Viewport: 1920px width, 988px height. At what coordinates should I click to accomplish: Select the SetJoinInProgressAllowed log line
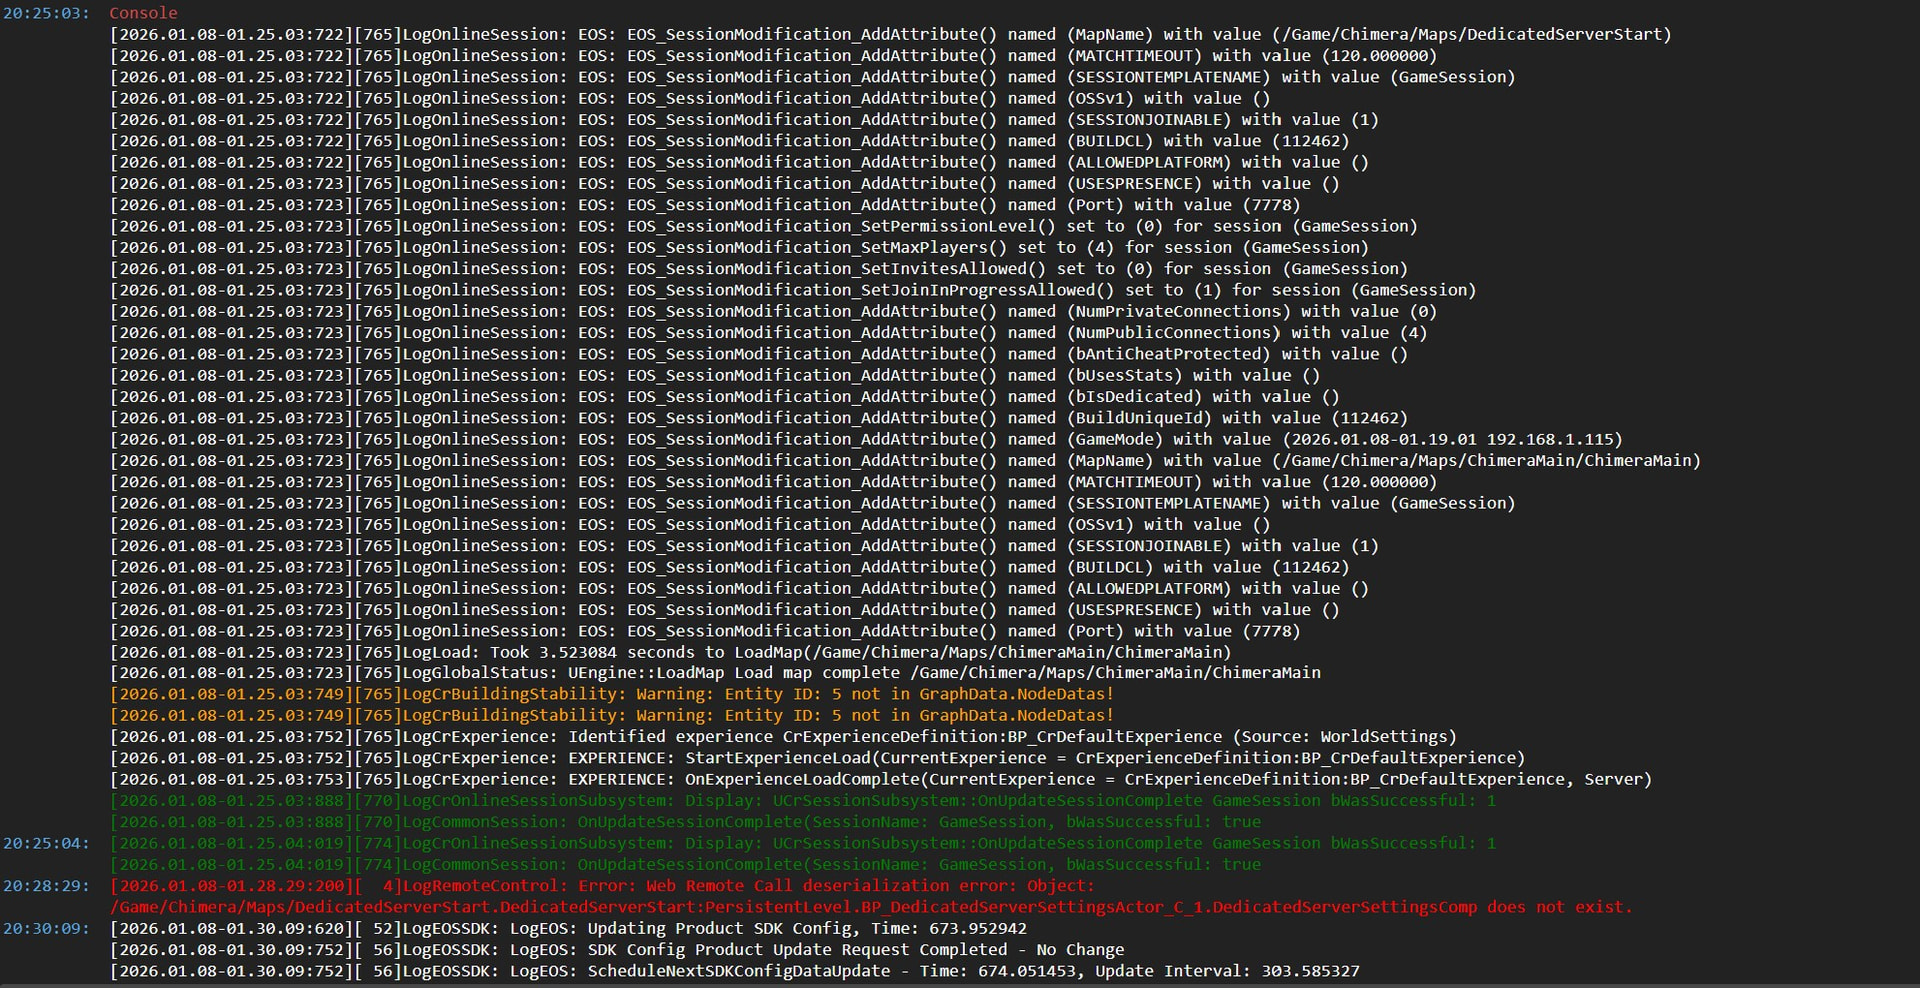(793, 290)
